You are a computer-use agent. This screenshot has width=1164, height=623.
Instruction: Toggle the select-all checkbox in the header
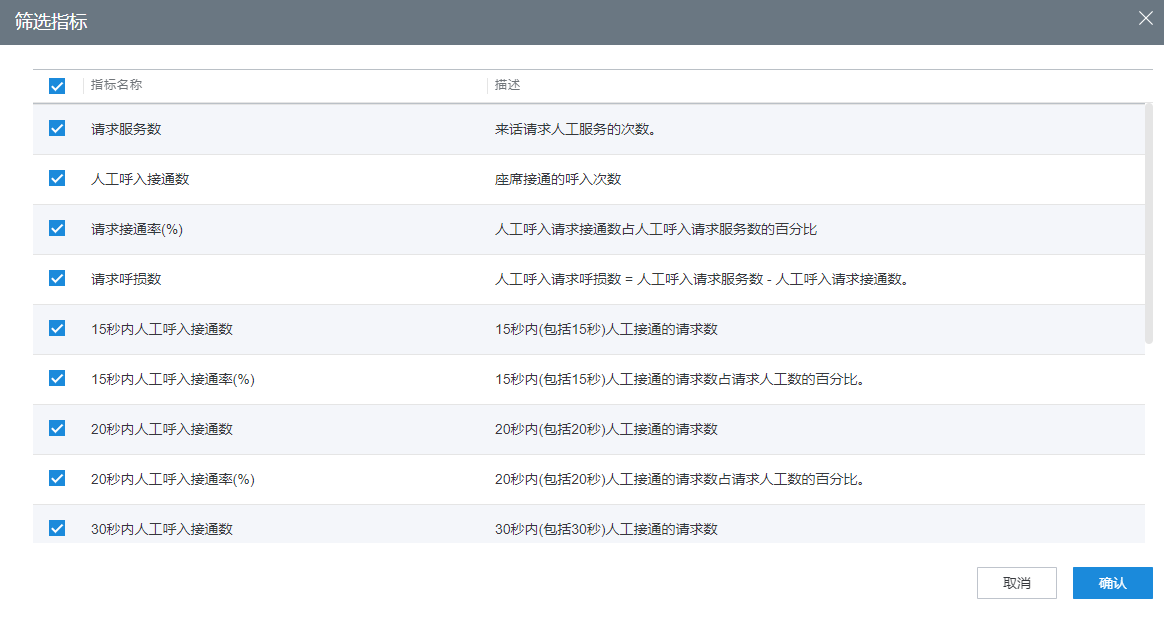57,86
